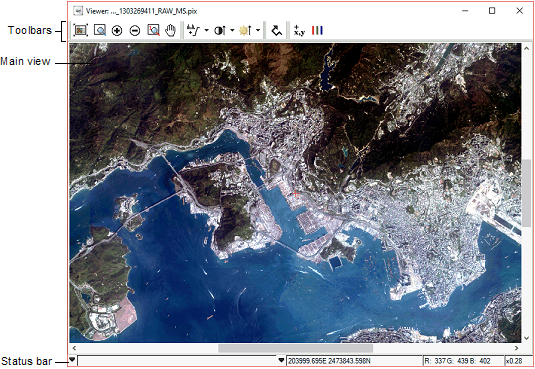This screenshot has width=535, height=369.
Task: Expand the contrast dropdown arrow
Action: click(232, 30)
